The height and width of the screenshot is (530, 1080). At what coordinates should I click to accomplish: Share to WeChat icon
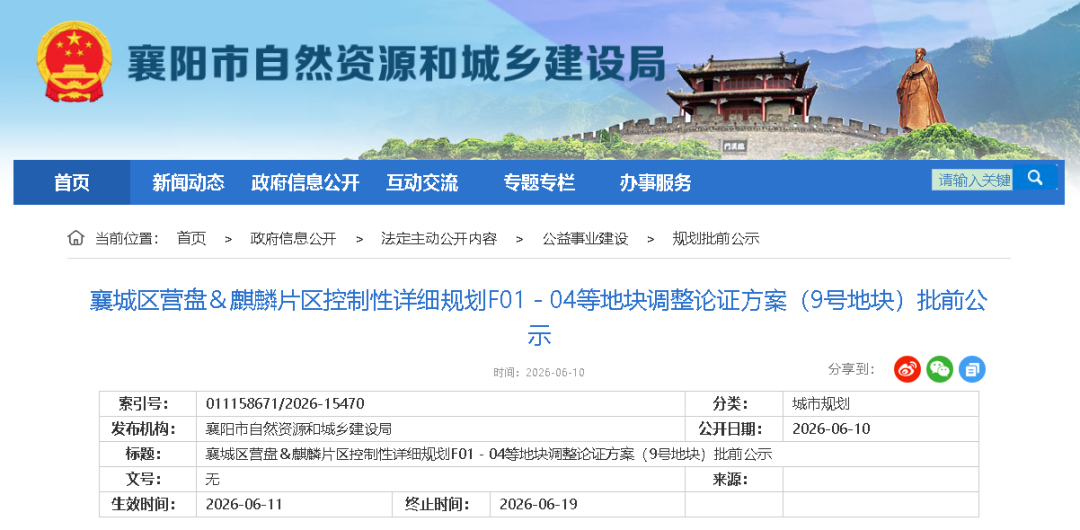(939, 369)
